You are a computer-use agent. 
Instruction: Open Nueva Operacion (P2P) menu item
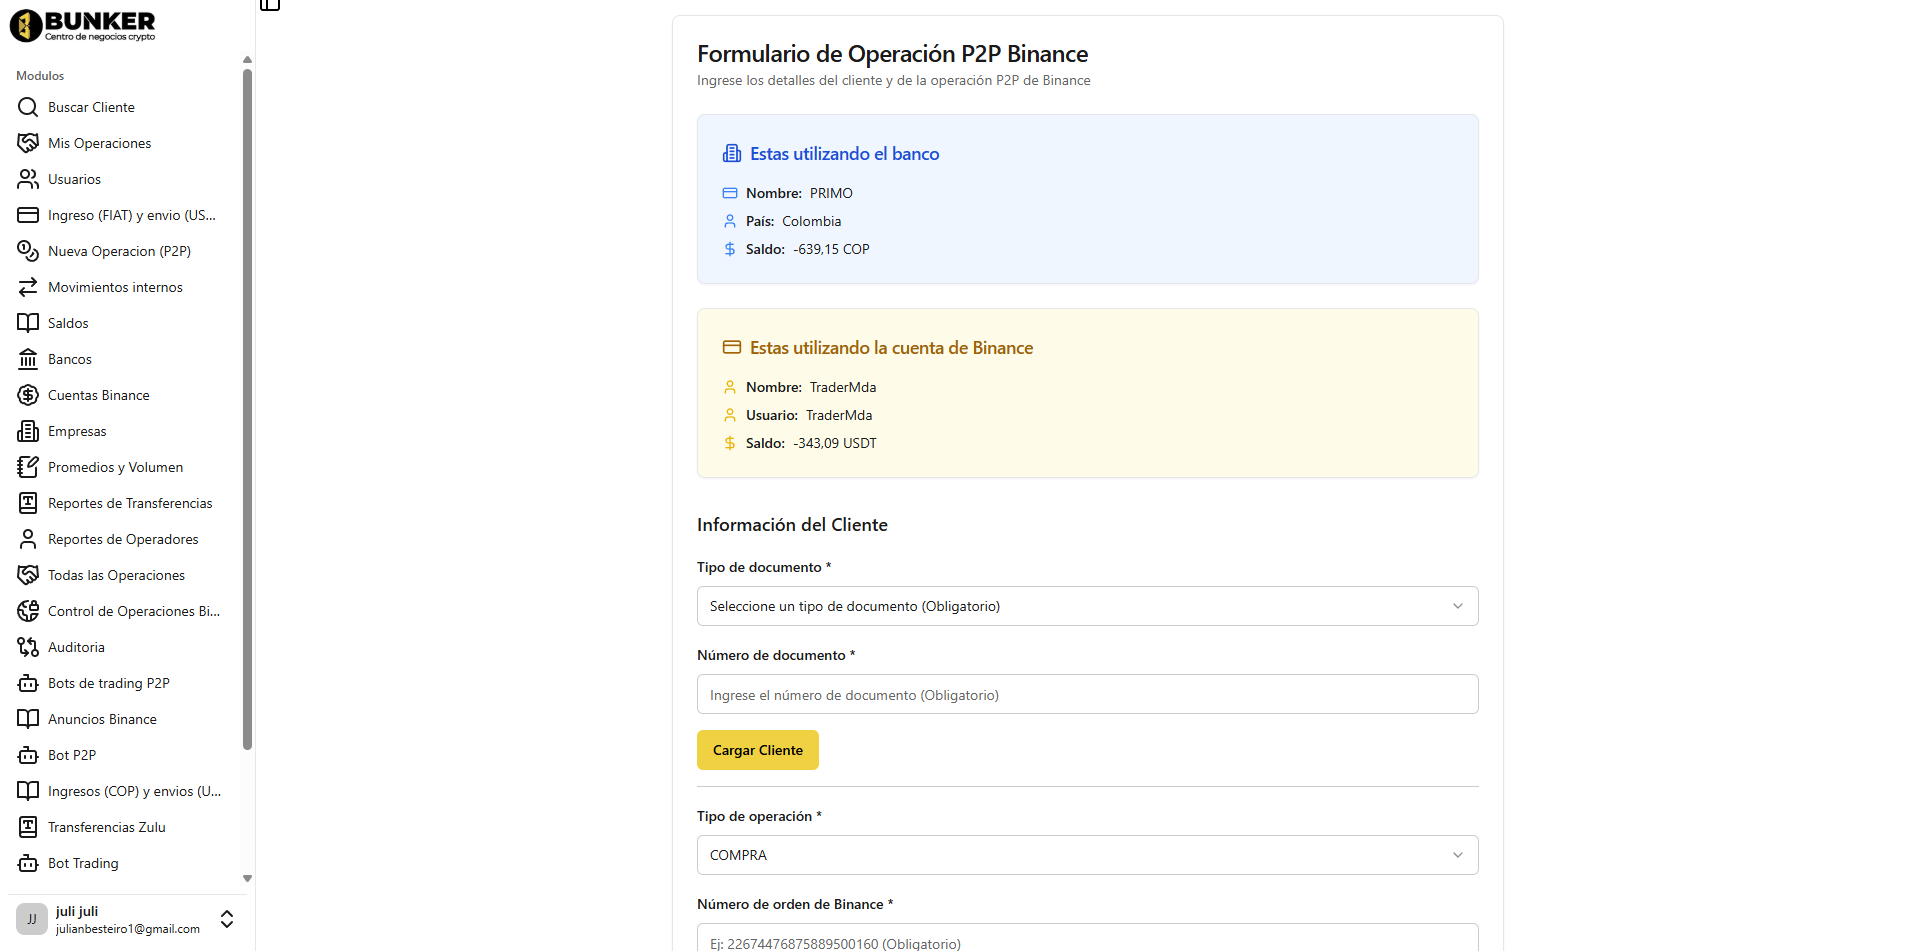119,251
